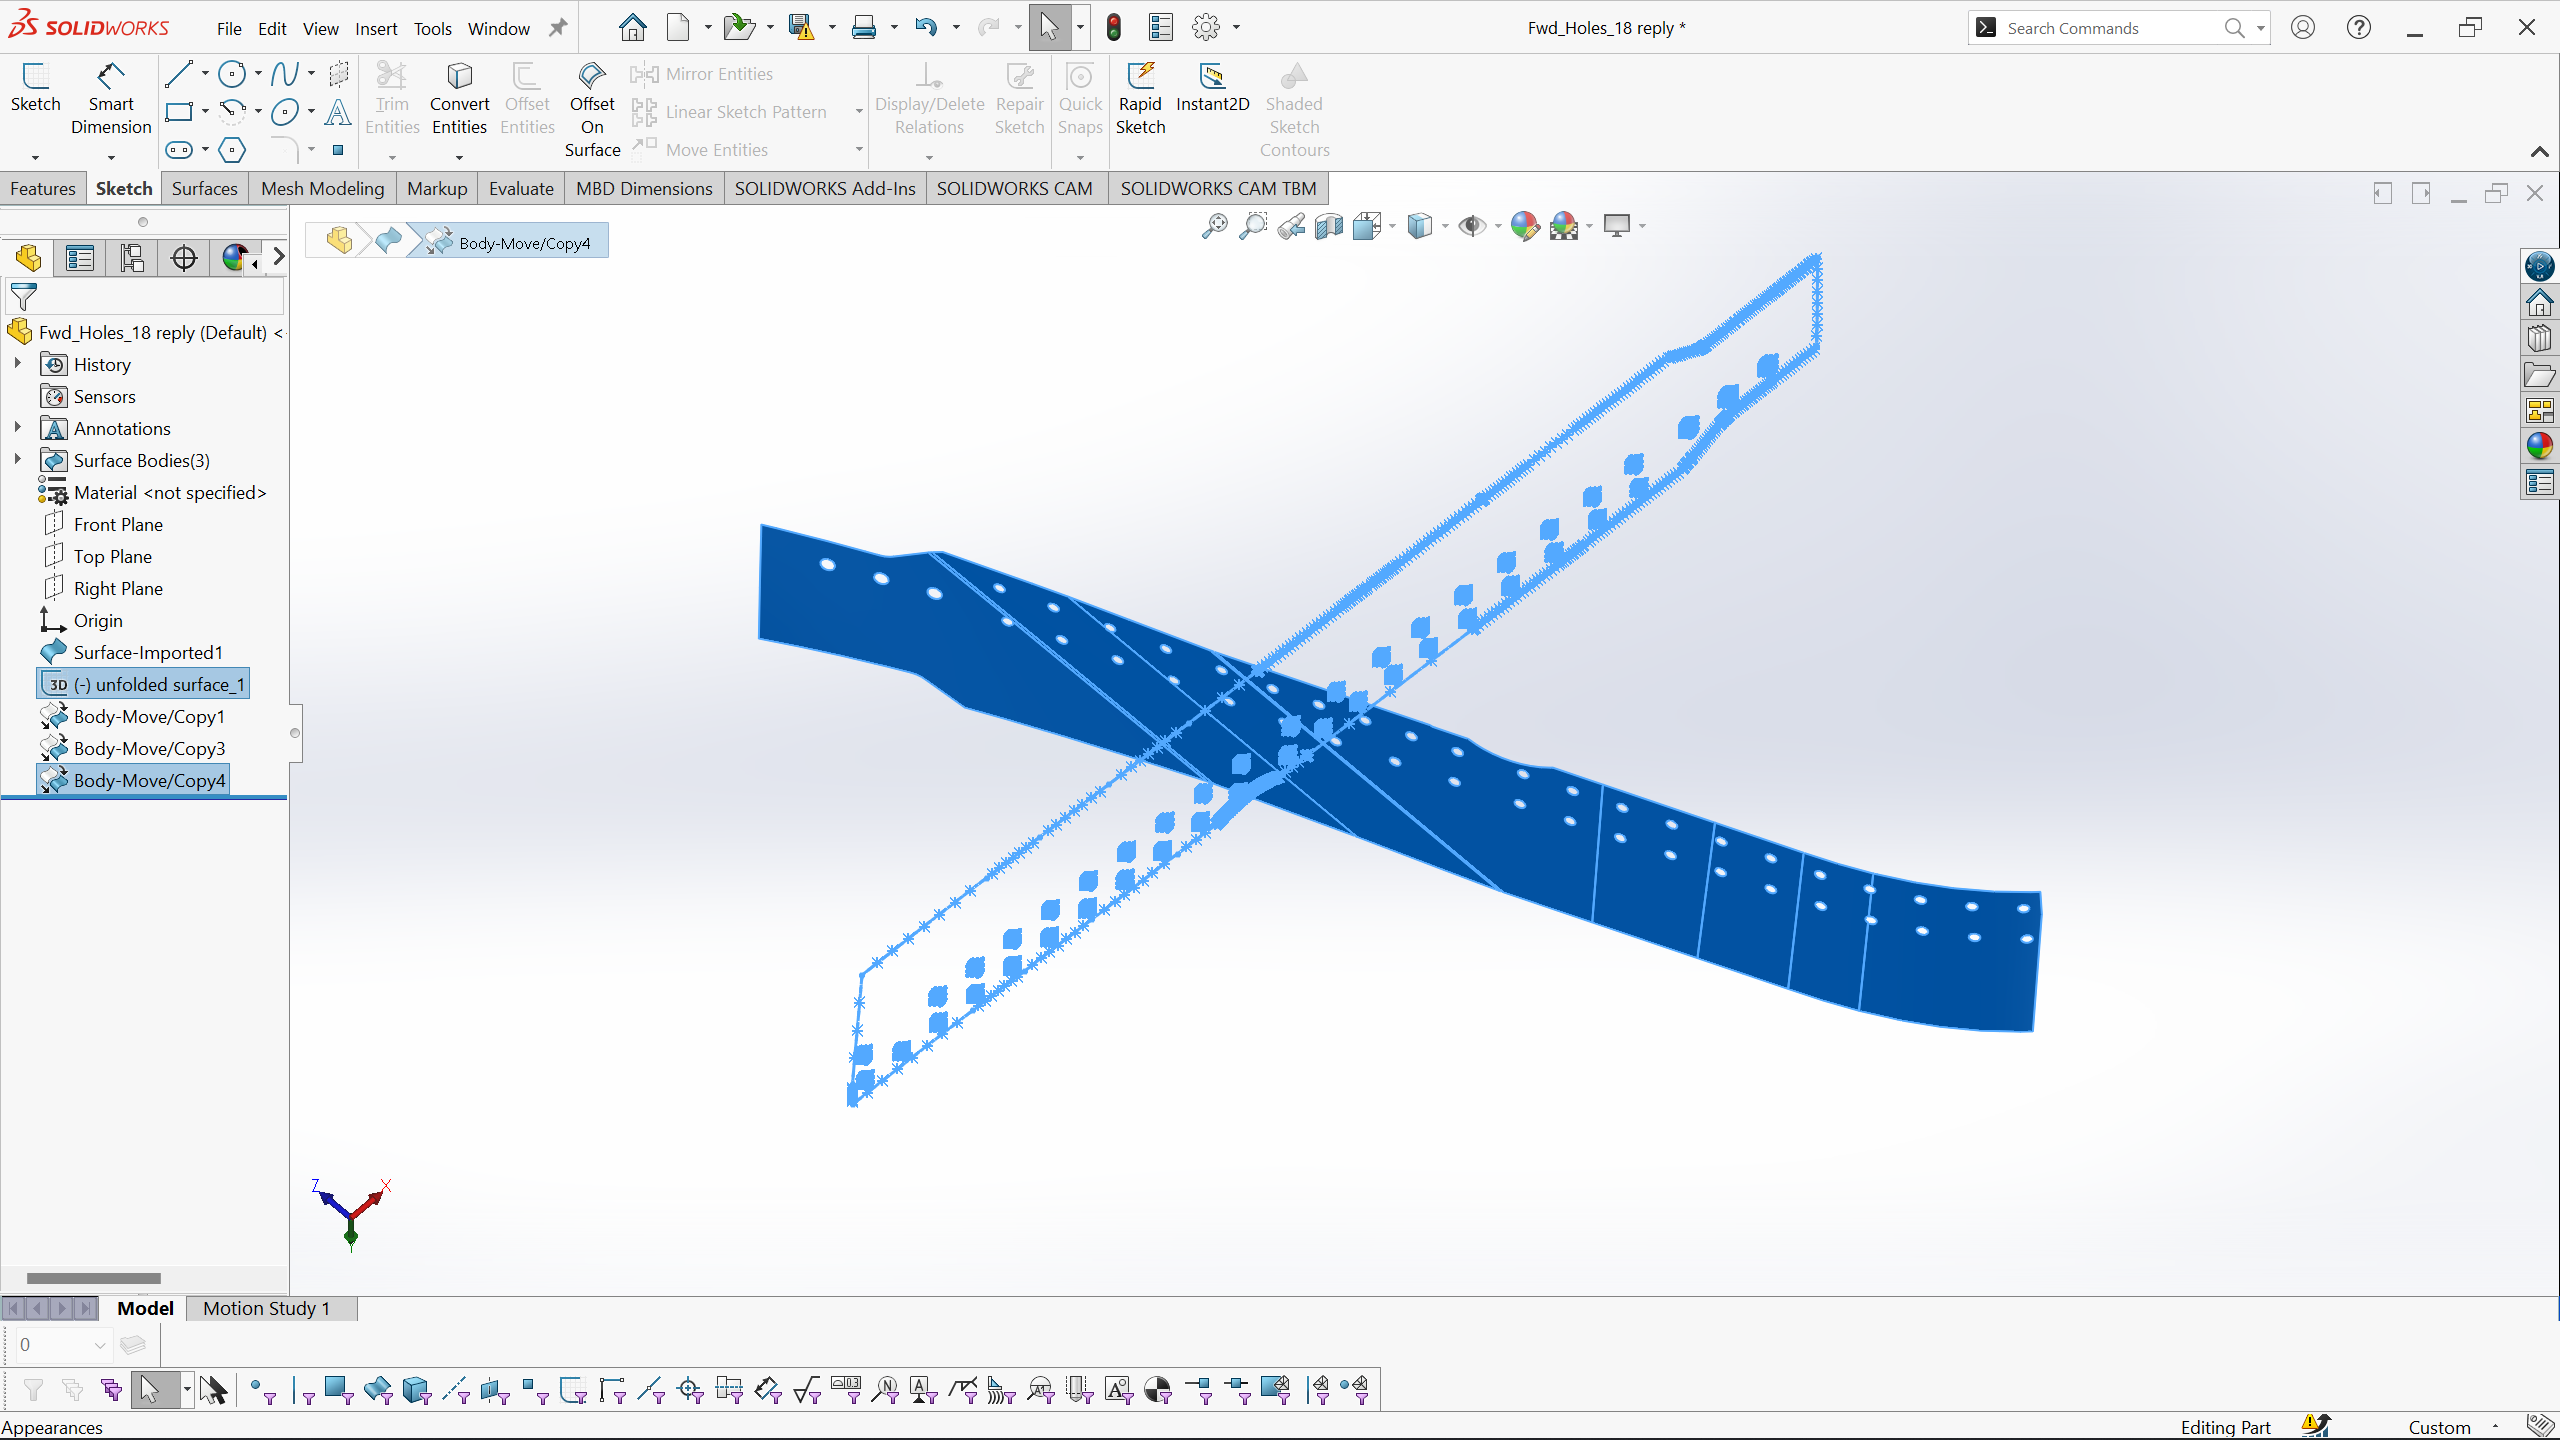Activate the Trim Entities tool
The height and width of the screenshot is (1440, 2560).
click(x=391, y=95)
